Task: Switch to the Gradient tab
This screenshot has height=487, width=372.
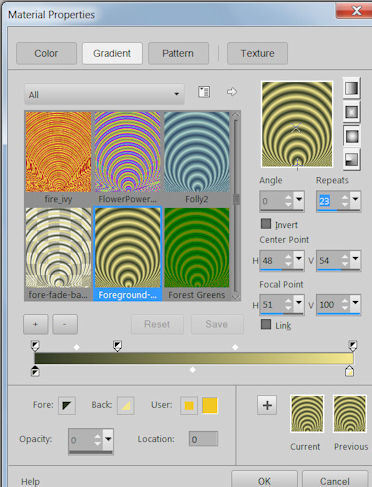Action: (x=112, y=53)
